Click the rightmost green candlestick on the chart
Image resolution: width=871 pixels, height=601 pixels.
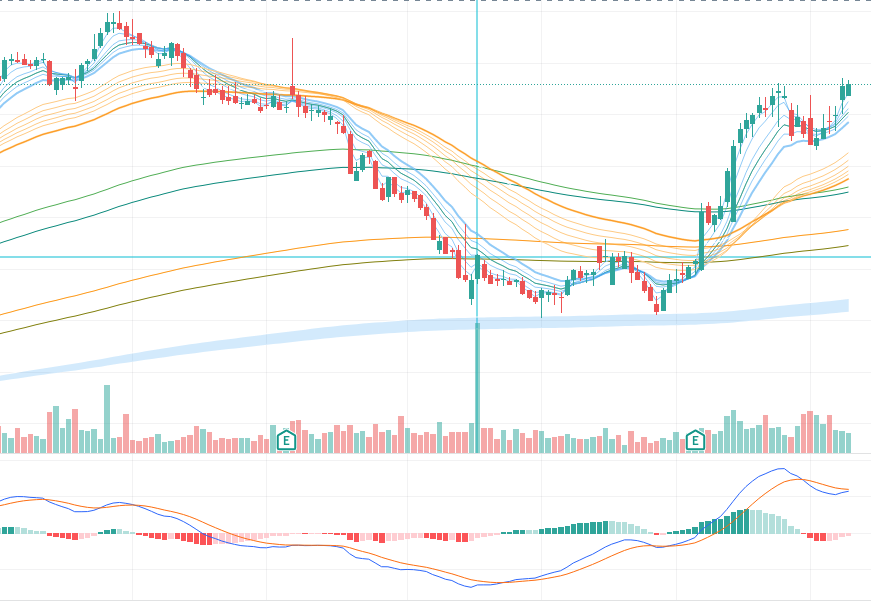[x=848, y=89]
